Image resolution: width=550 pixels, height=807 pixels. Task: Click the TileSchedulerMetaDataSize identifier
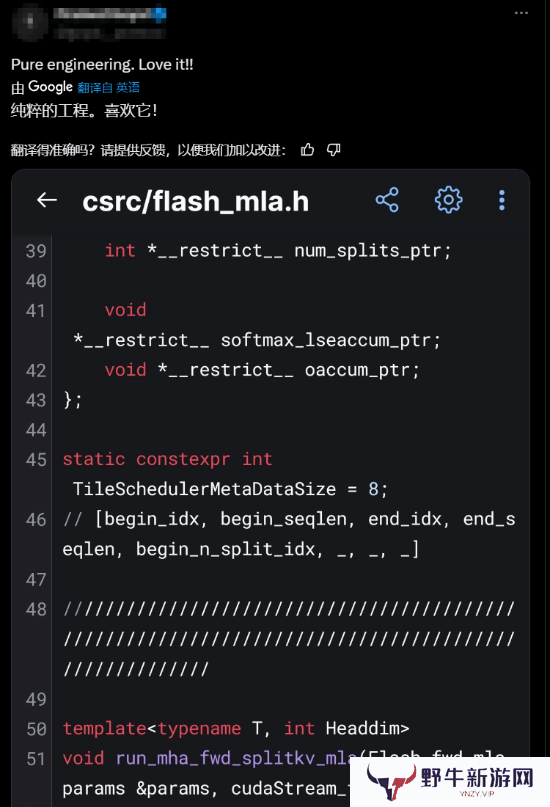coord(204,489)
